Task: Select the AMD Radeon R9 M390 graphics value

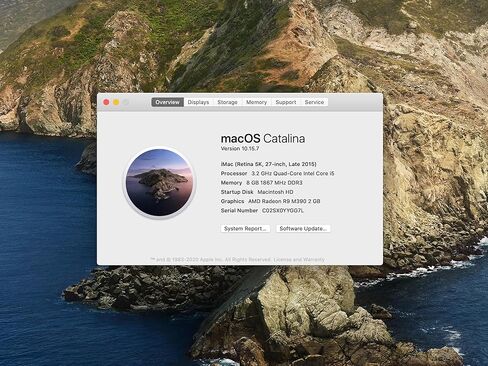Action: tap(284, 201)
